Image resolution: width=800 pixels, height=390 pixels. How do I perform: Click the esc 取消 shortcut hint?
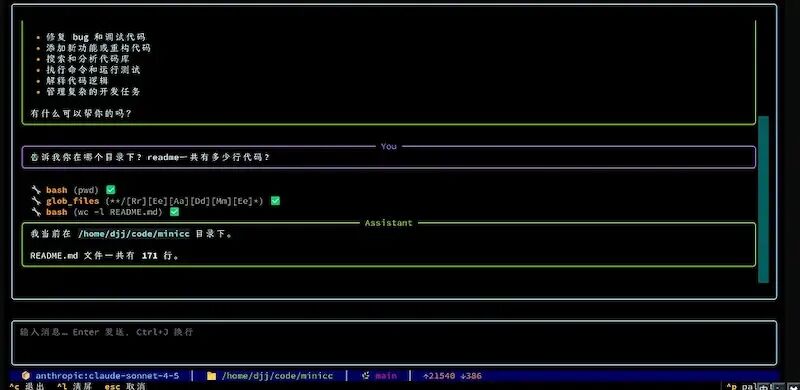[x=125, y=386]
